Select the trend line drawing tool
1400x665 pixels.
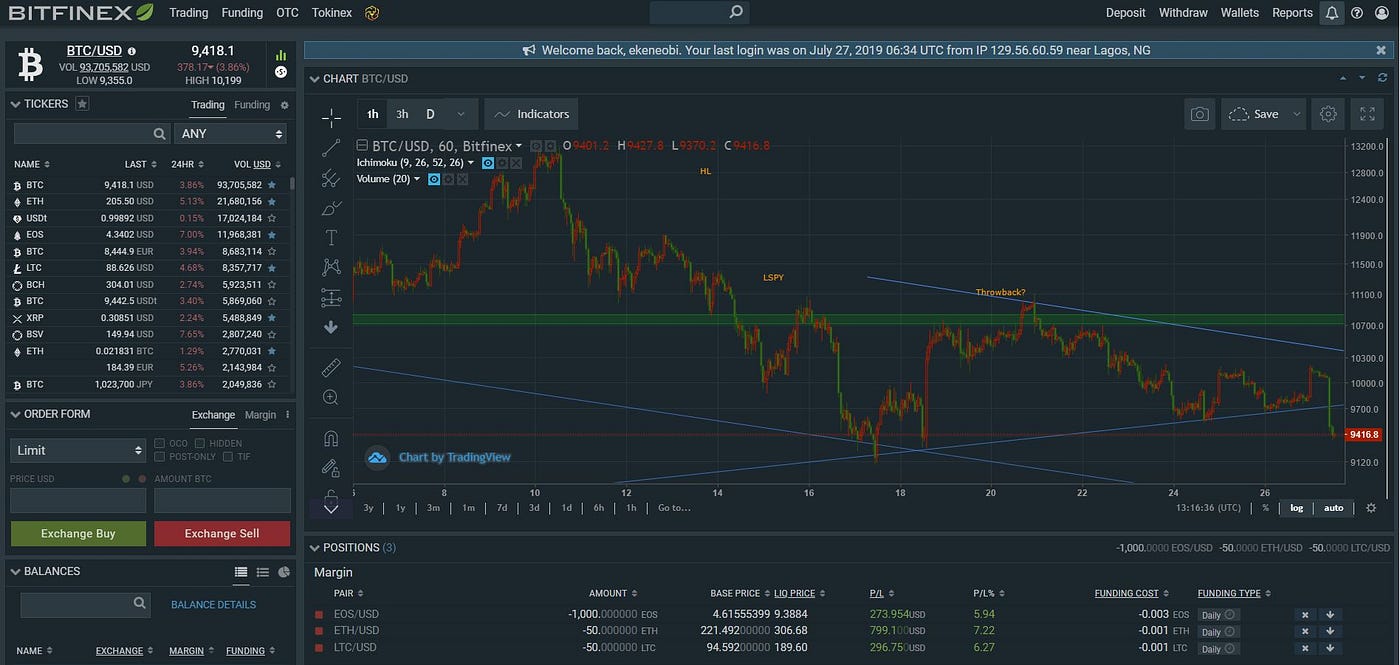(x=331, y=148)
